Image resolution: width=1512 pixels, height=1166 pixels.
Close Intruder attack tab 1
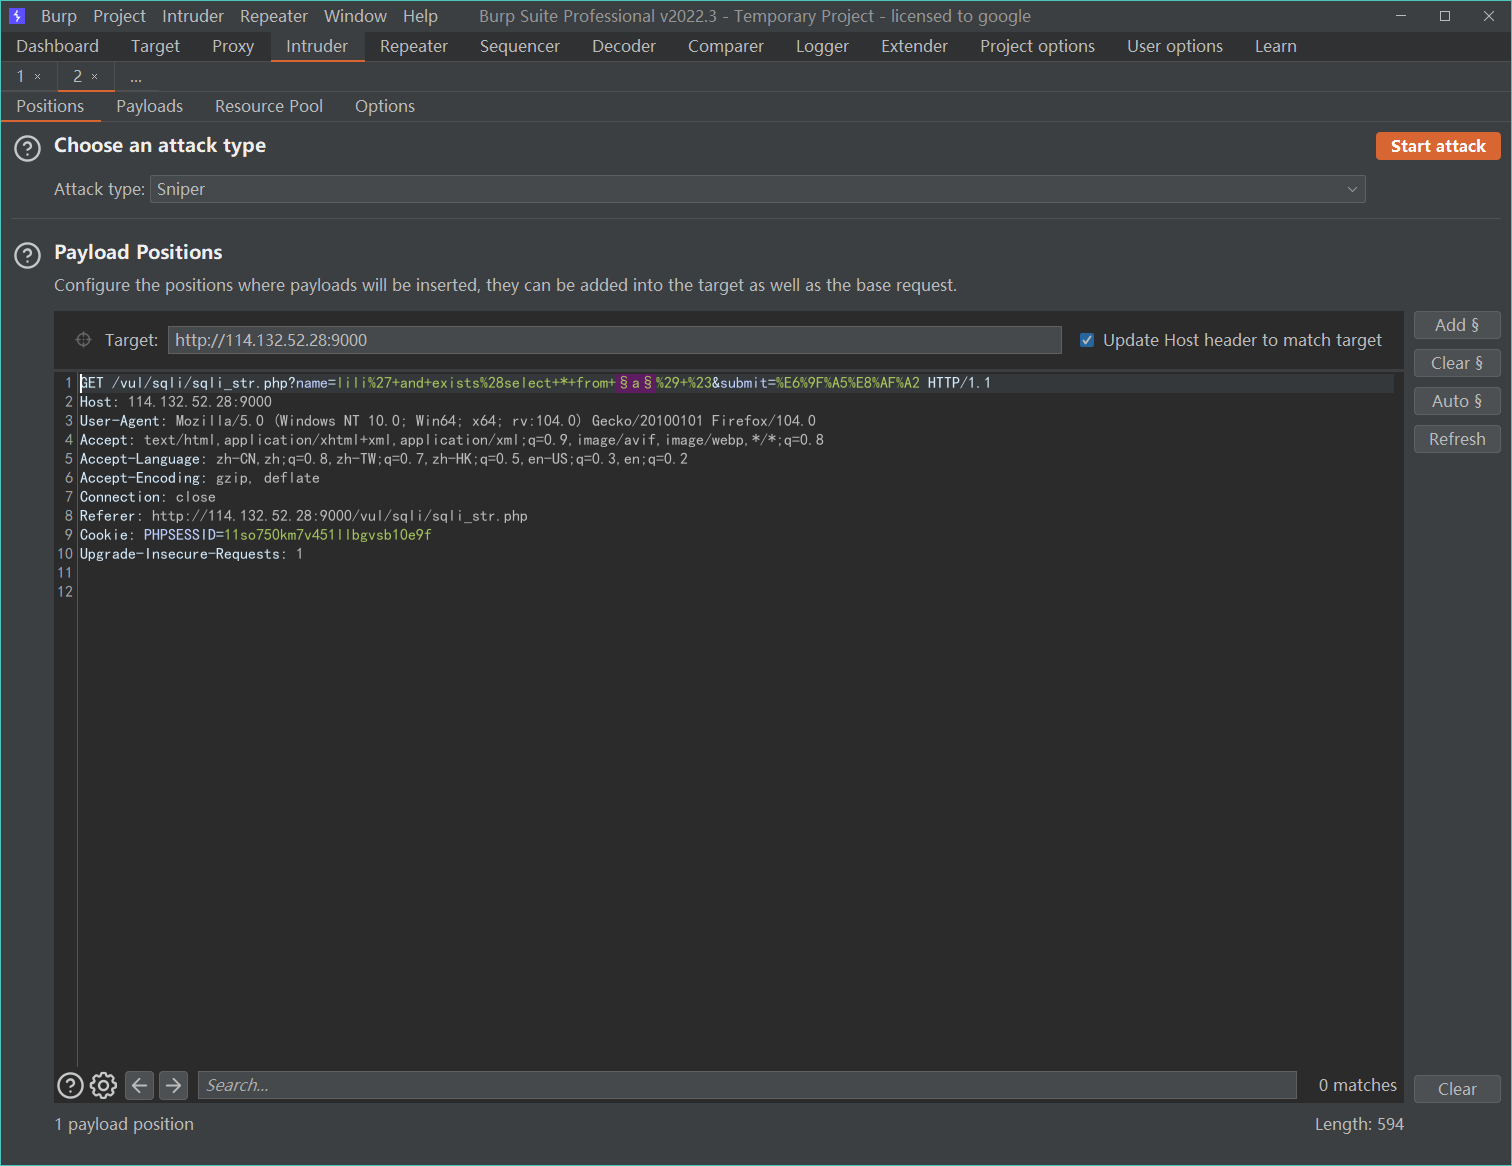pos(38,77)
